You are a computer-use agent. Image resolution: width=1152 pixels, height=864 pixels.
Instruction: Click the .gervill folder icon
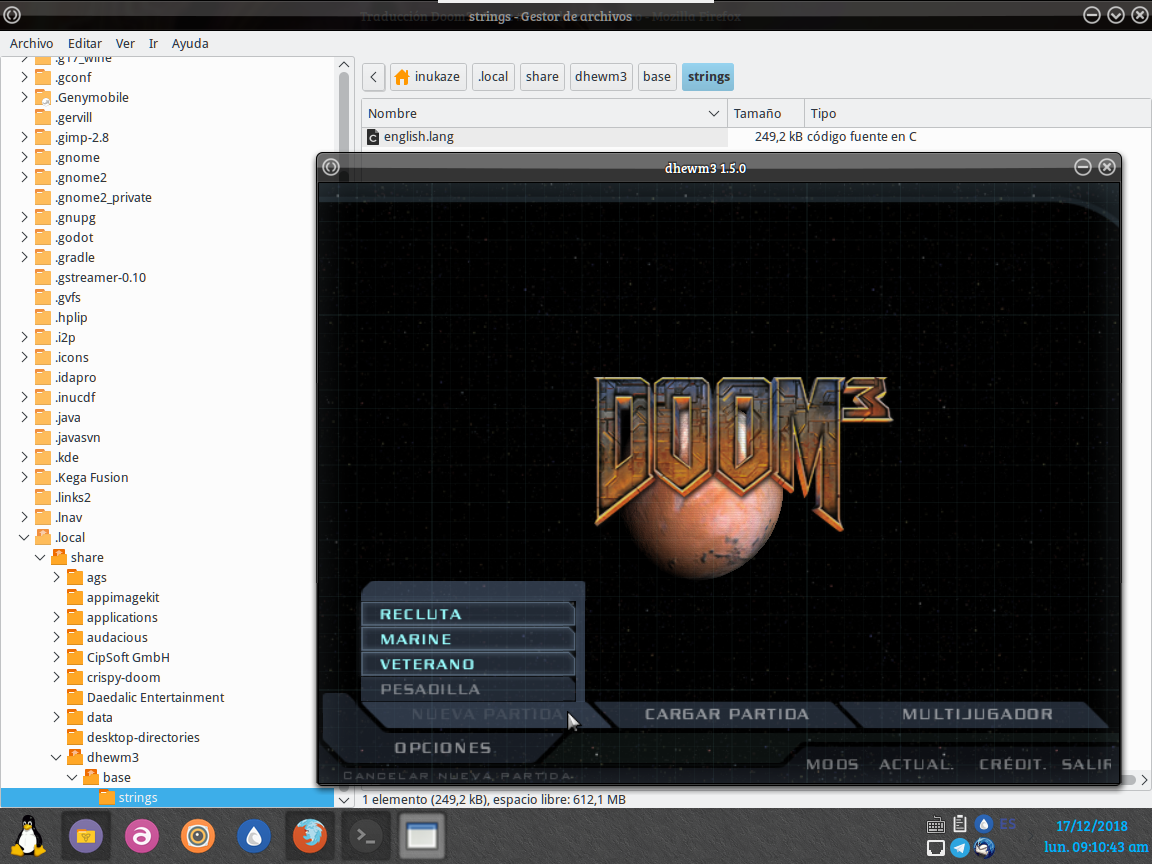(x=43, y=118)
